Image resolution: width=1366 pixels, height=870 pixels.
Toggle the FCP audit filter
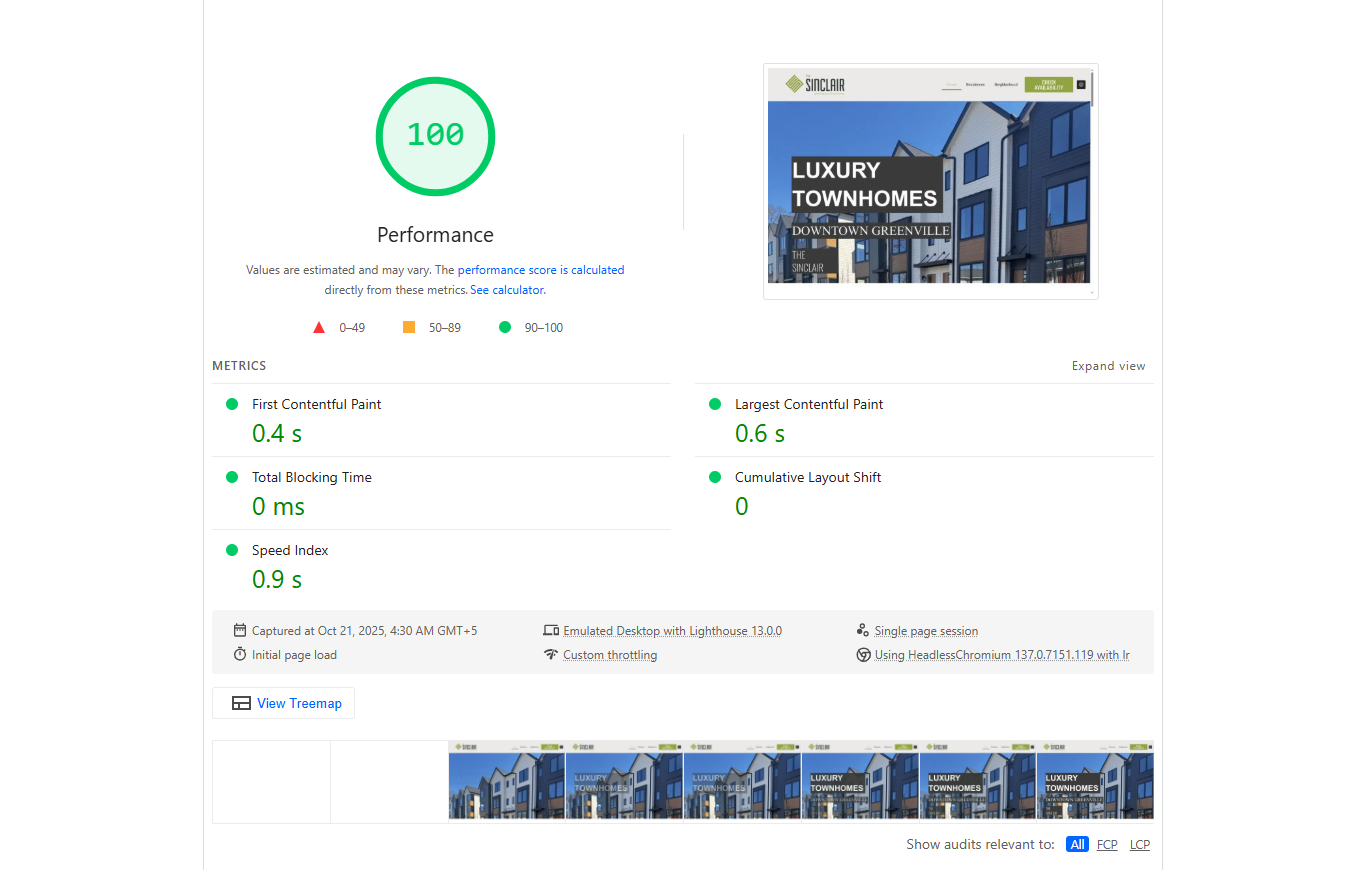tap(1107, 844)
